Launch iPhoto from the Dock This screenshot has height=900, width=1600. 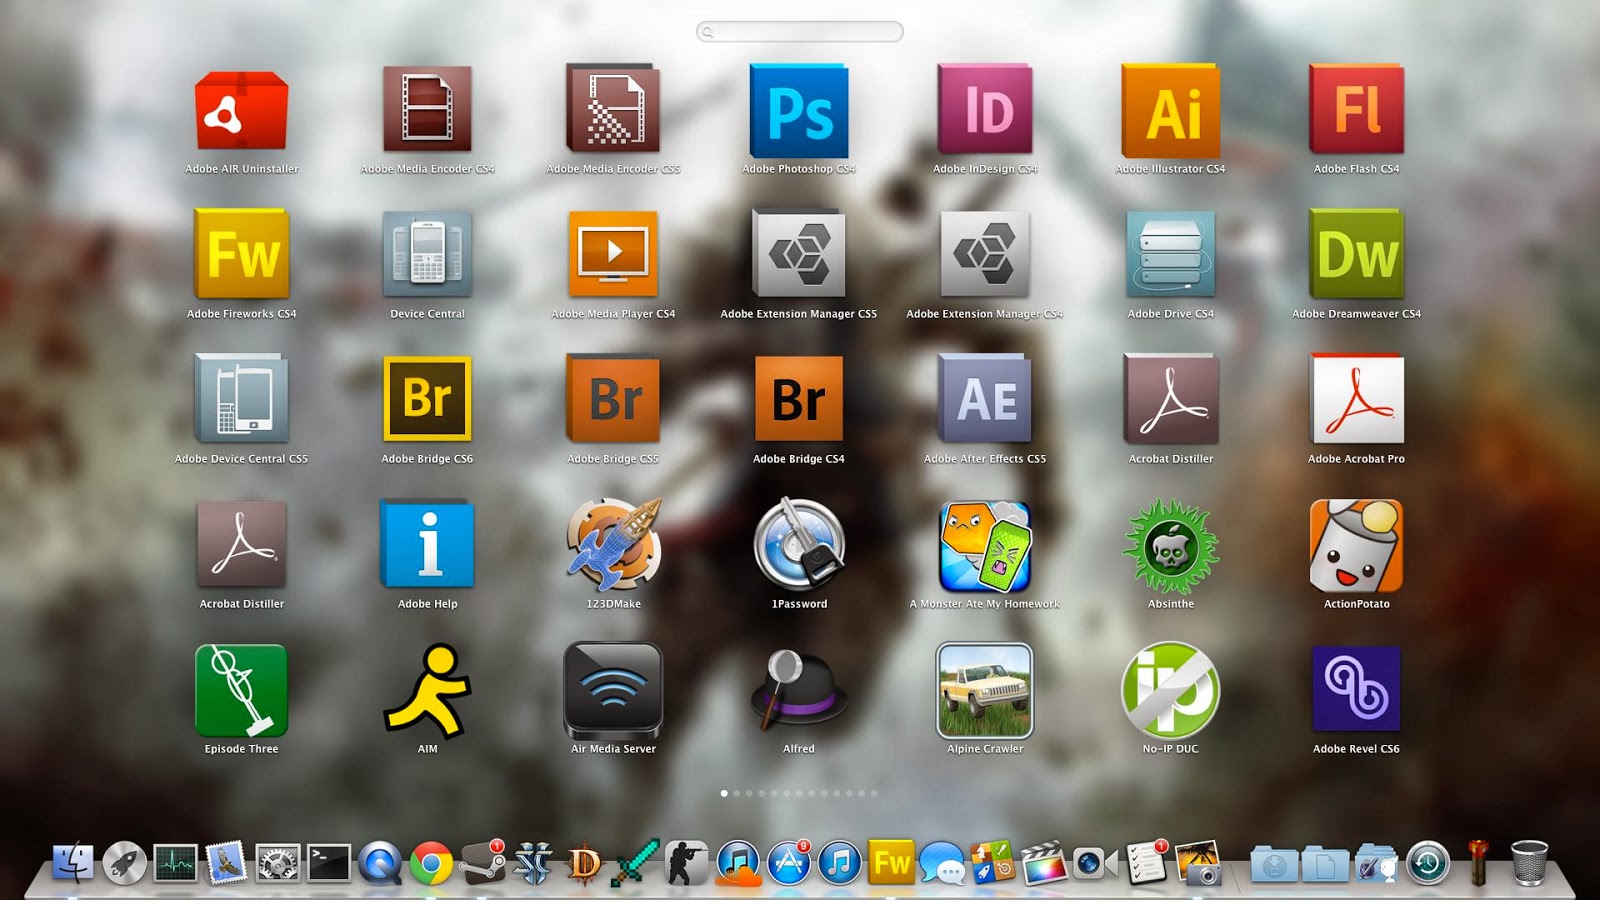point(1197,862)
